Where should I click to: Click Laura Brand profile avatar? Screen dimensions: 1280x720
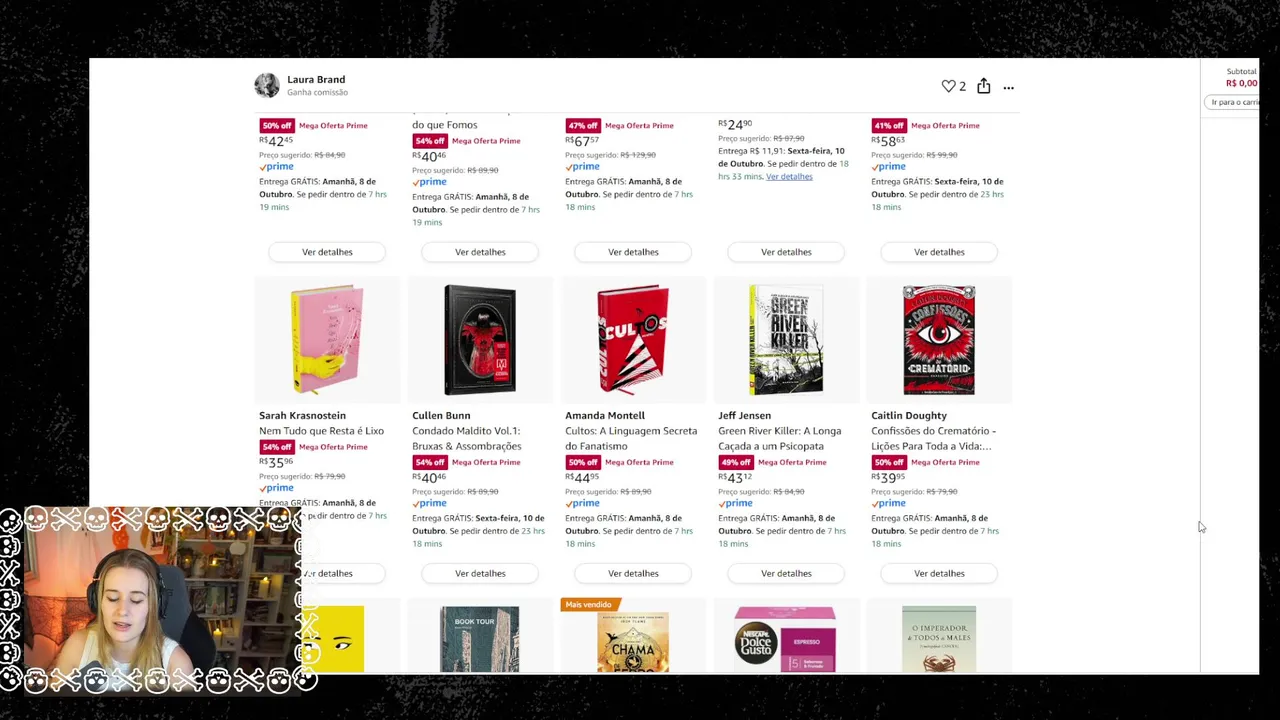(x=267, y=86)
